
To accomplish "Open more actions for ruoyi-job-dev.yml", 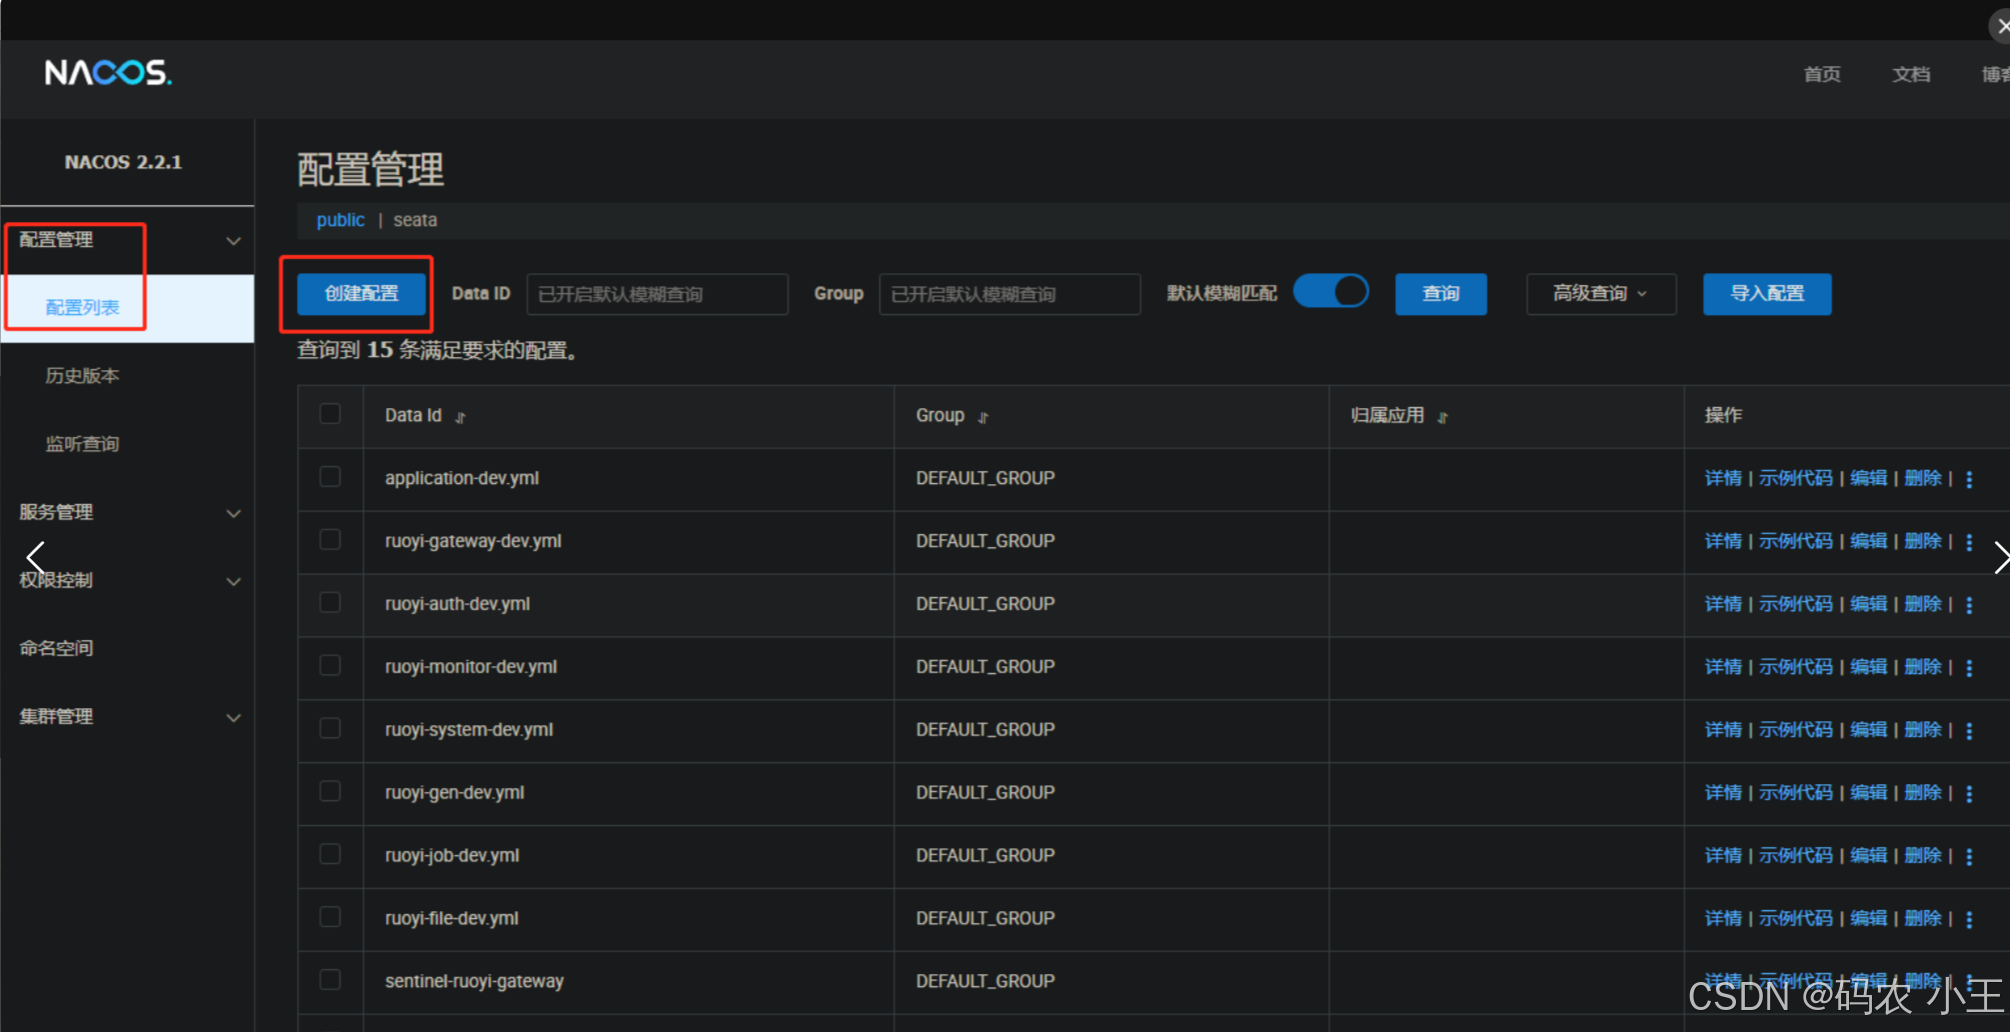I will click(1969, 857).
